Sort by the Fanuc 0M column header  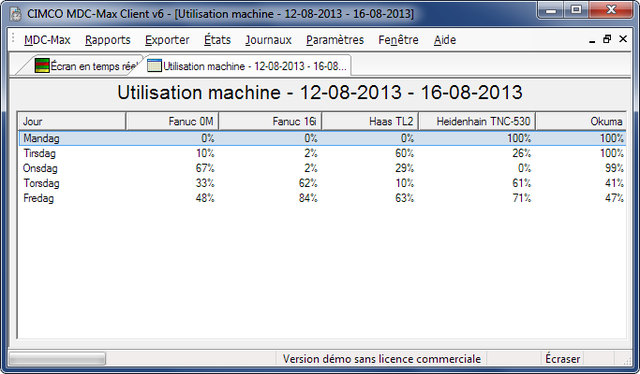172,121
